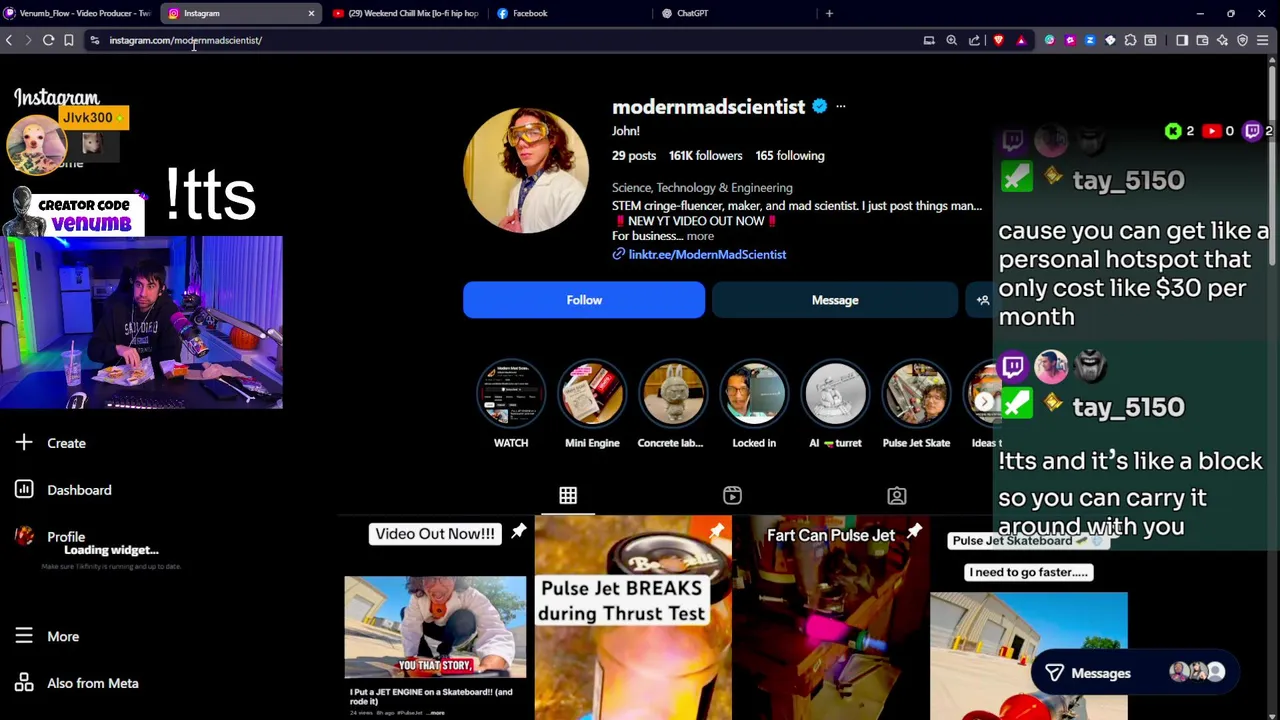This screenshot has height=720, width=1280.
Task: Close the Instagram browser tab
Action: (x=311, y=13)
